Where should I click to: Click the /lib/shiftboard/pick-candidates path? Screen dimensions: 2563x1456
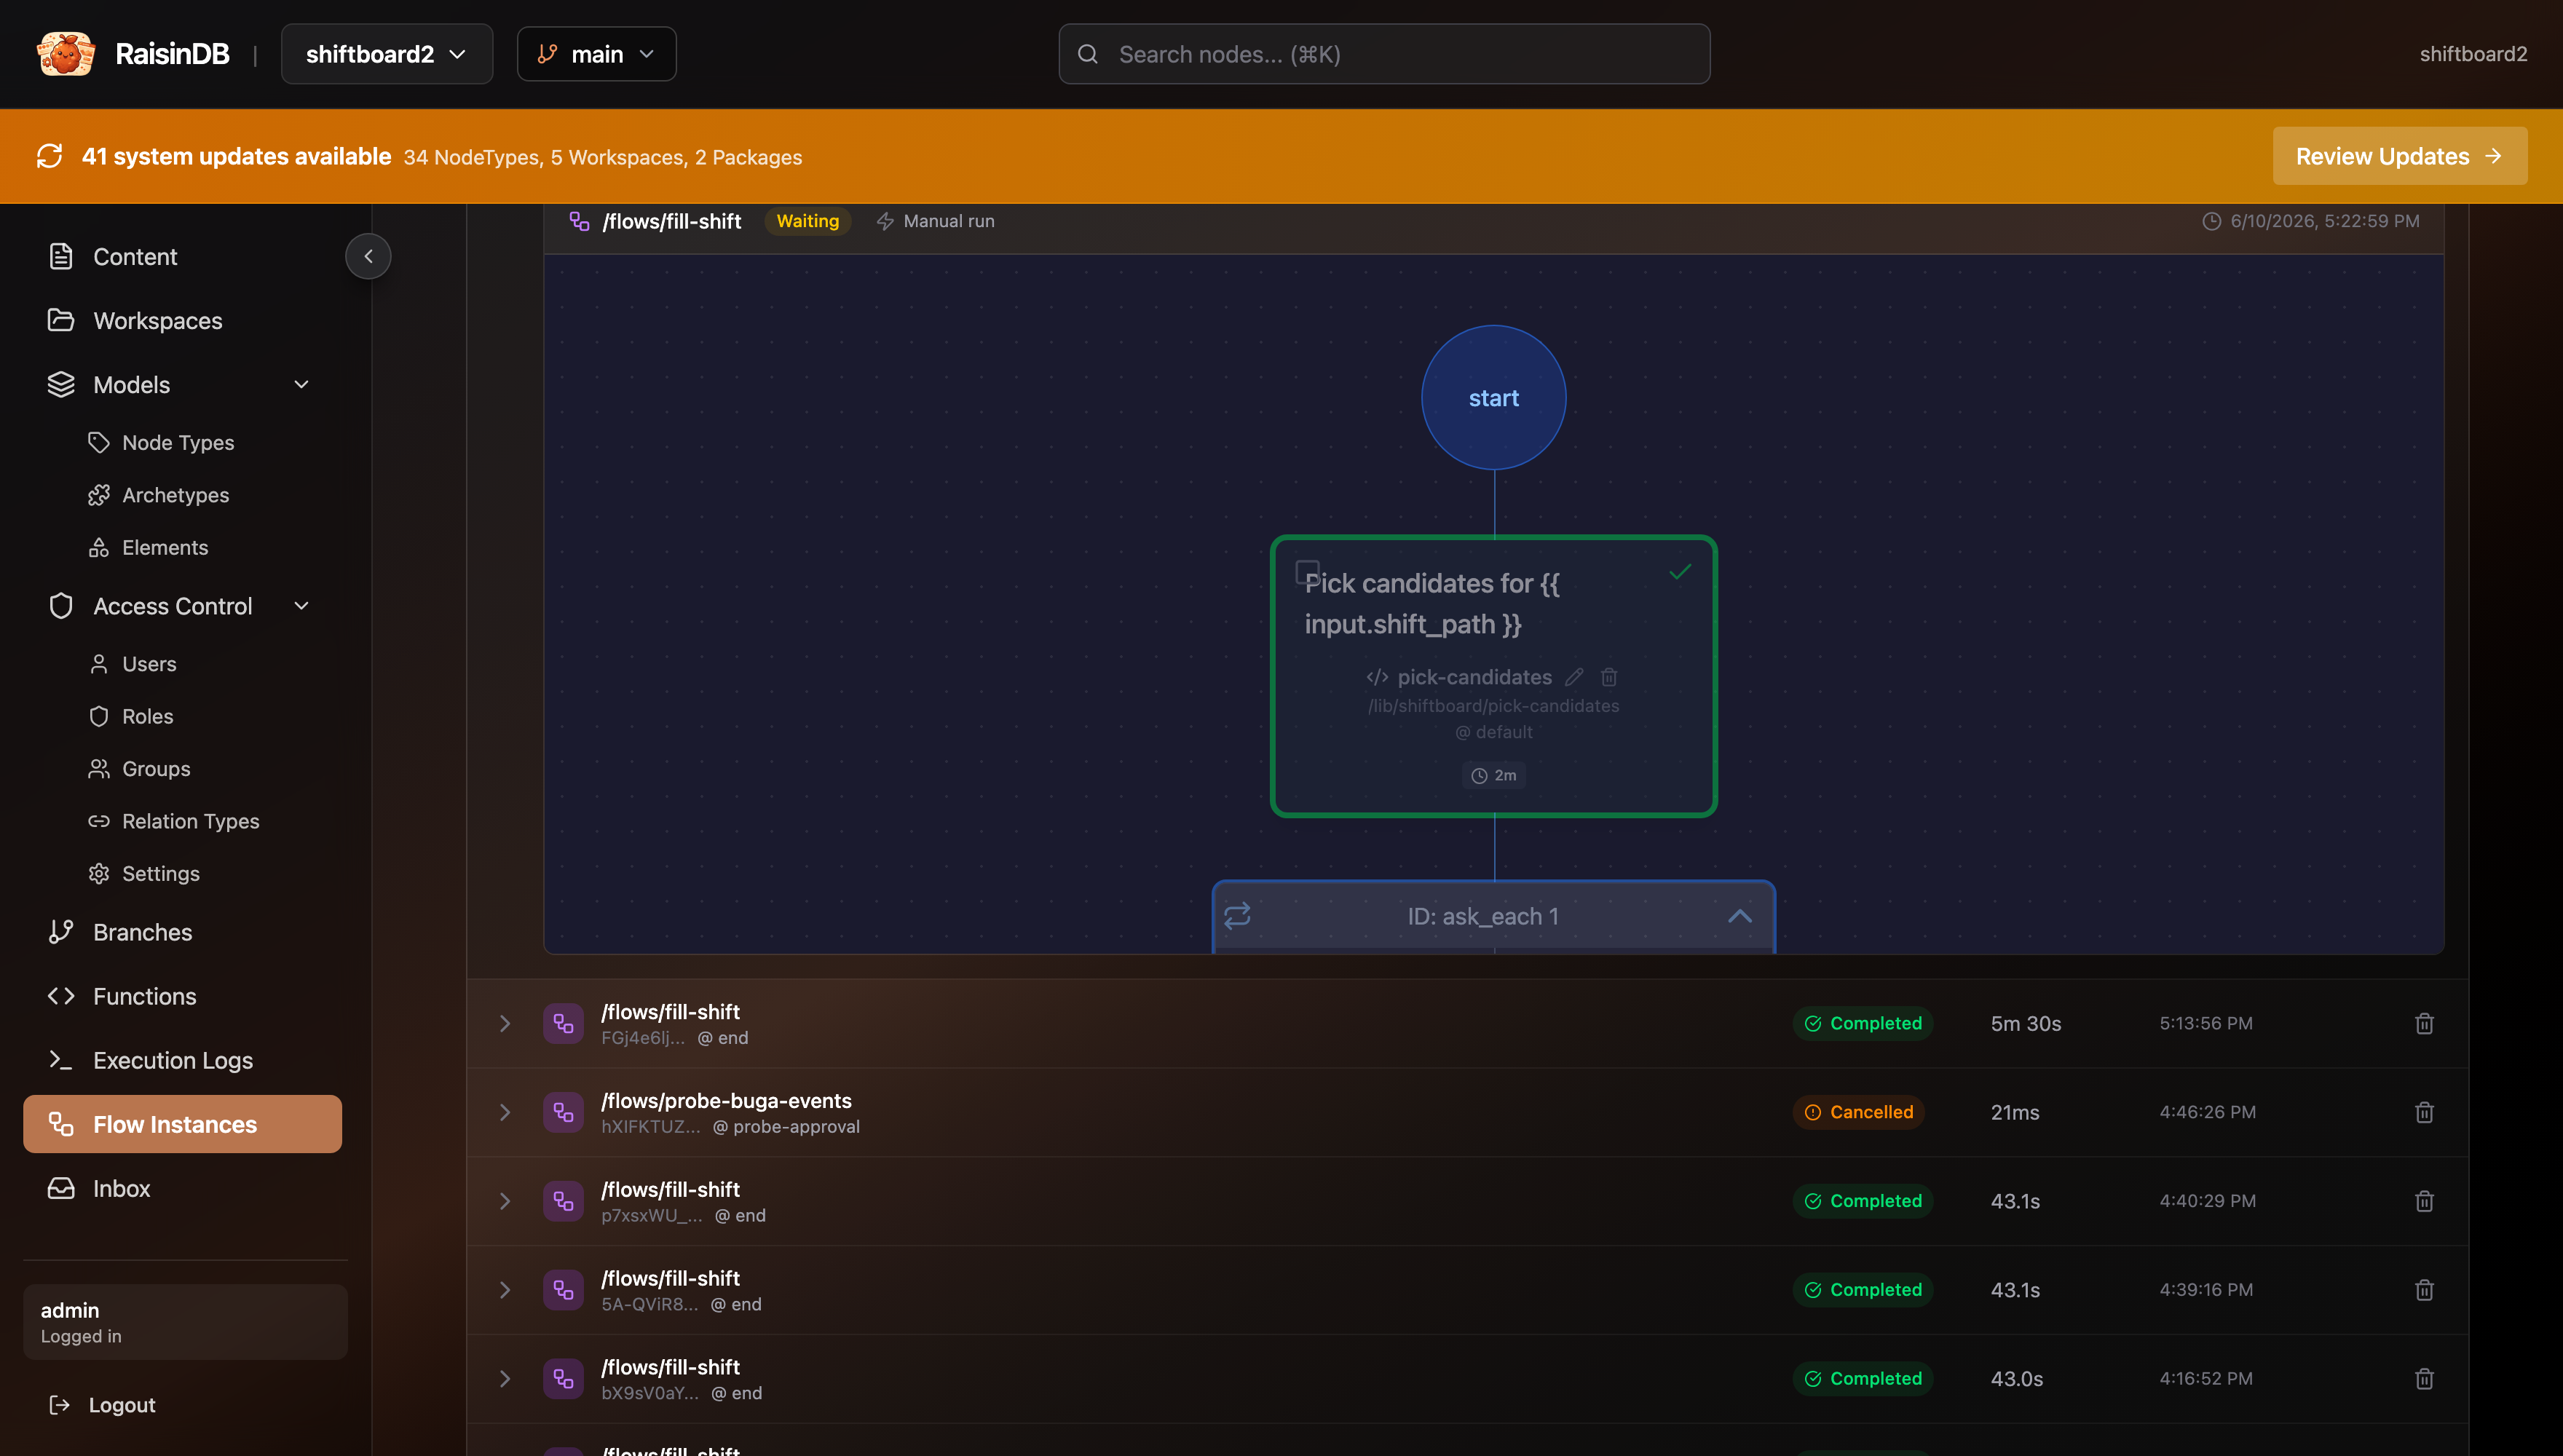(x=1493, y=706)
